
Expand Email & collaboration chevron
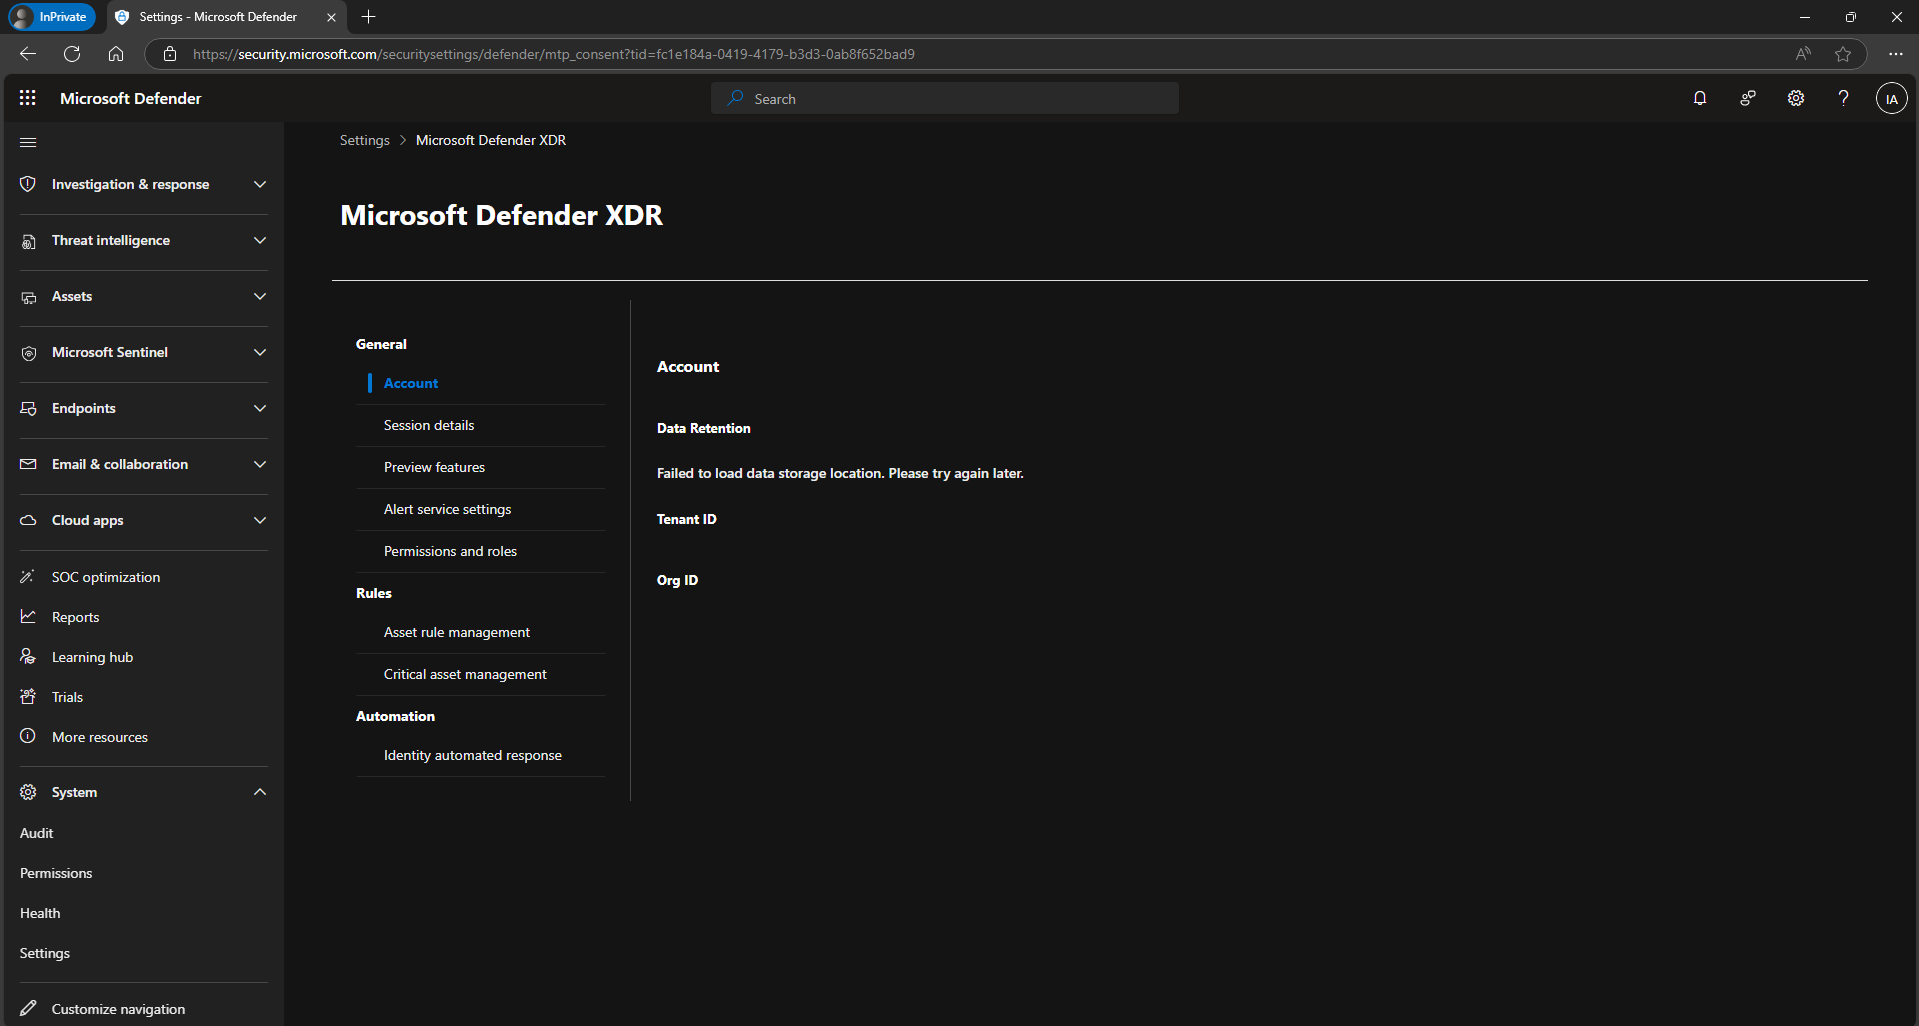click(260, 464)
